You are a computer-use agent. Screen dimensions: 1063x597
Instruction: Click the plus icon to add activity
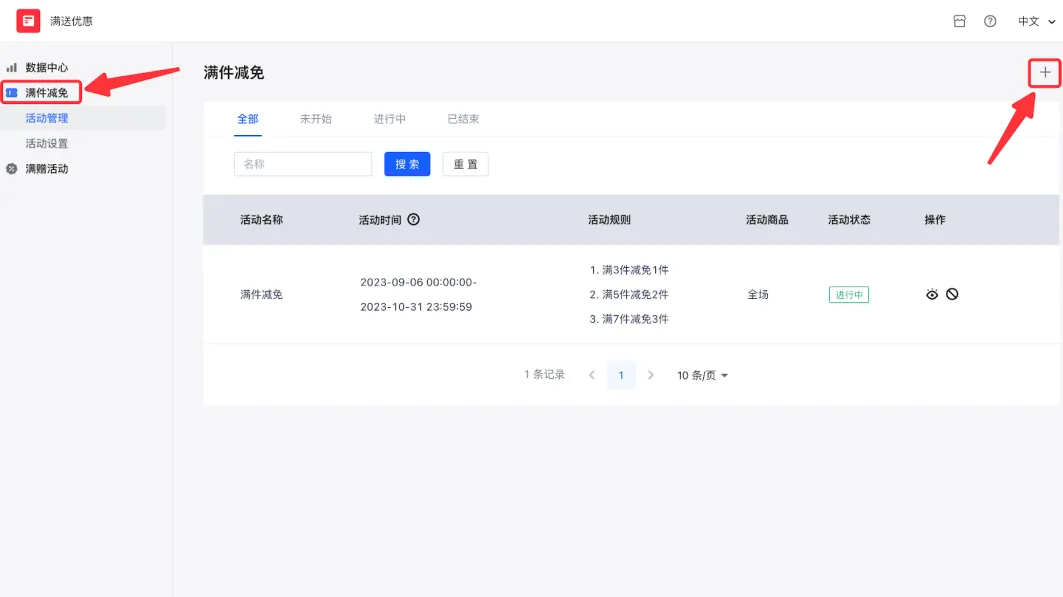tap(1045, 72)
